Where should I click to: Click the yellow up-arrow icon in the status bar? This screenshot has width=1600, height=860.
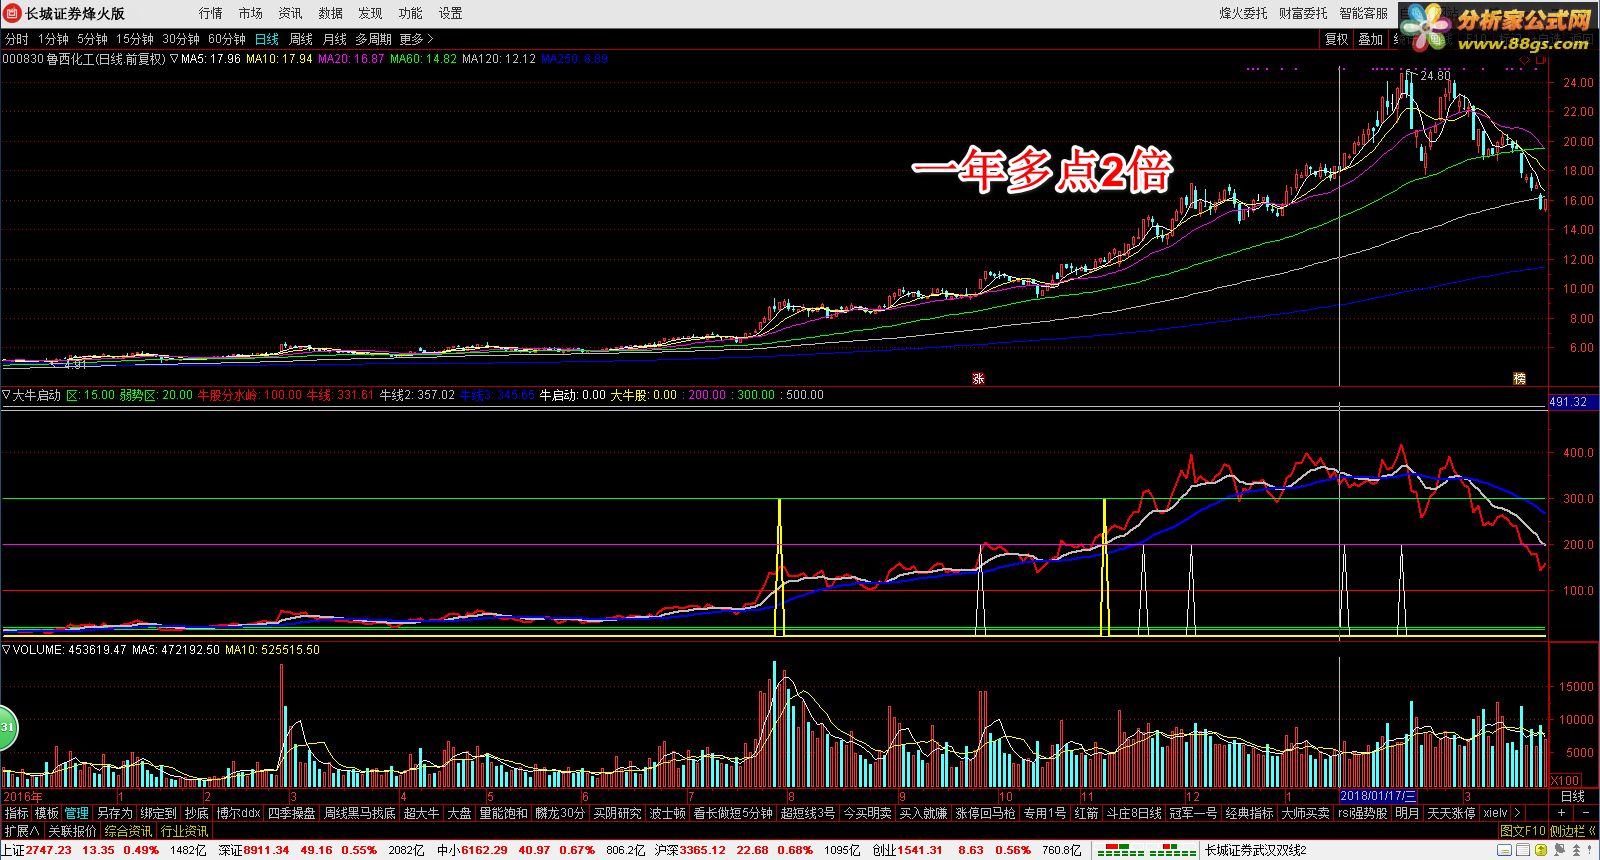1540,850
